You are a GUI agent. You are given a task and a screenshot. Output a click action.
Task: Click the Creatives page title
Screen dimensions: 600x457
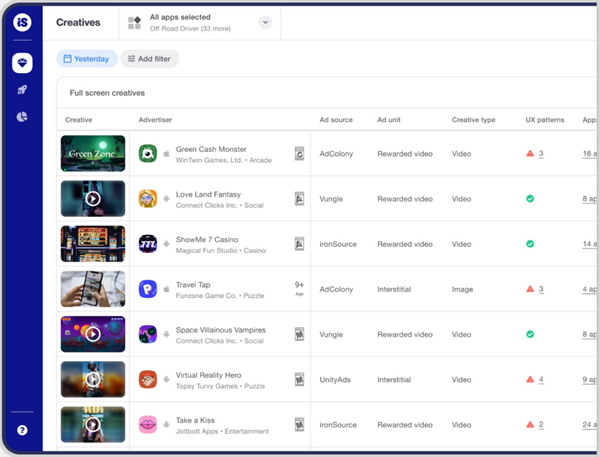(78, 22)
